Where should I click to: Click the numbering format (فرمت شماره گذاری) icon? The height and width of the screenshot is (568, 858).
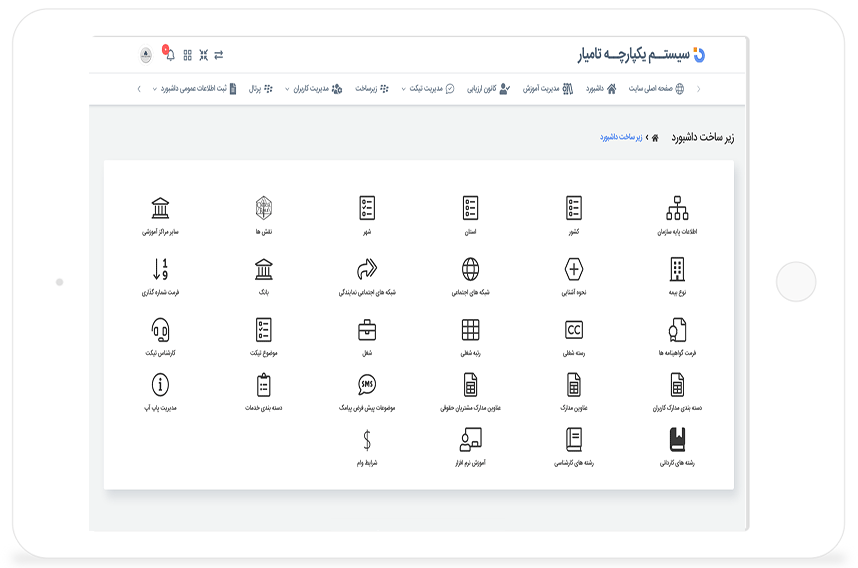pyautogui.click(x=160, y=269)
